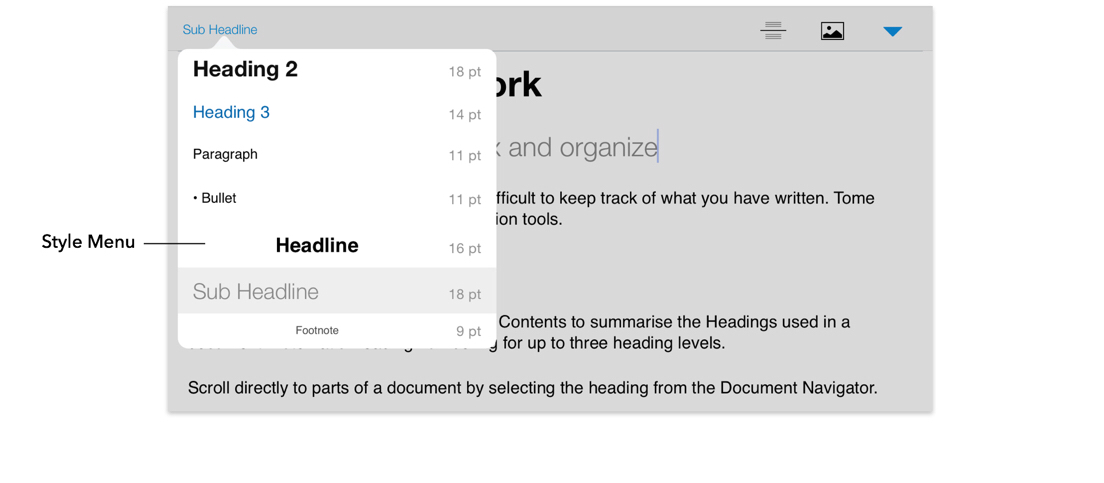Select the Bullet style option
The width and height of the screenshot is (1104, 483).
[x=215, y=198]
